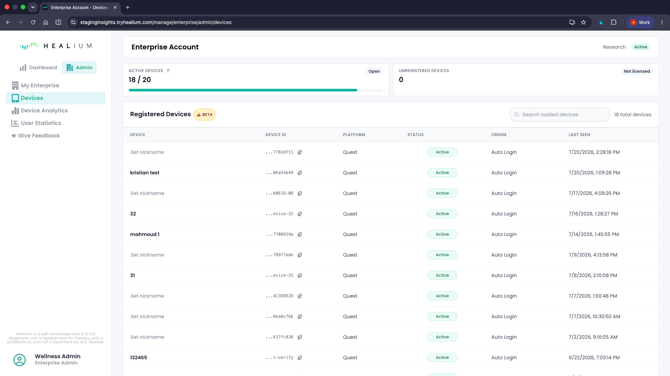This screenshot has height=376, width=670.
Task: Copy device ID of kristian test
Action: tap(300, 173)
